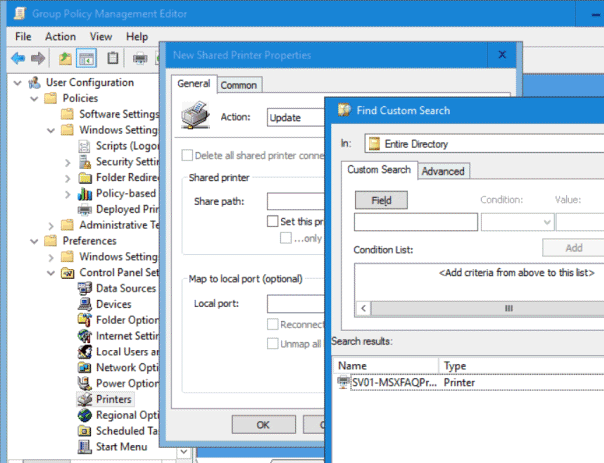
Task: Toggle the Unmap all checkbox
Action: (273, 343)
